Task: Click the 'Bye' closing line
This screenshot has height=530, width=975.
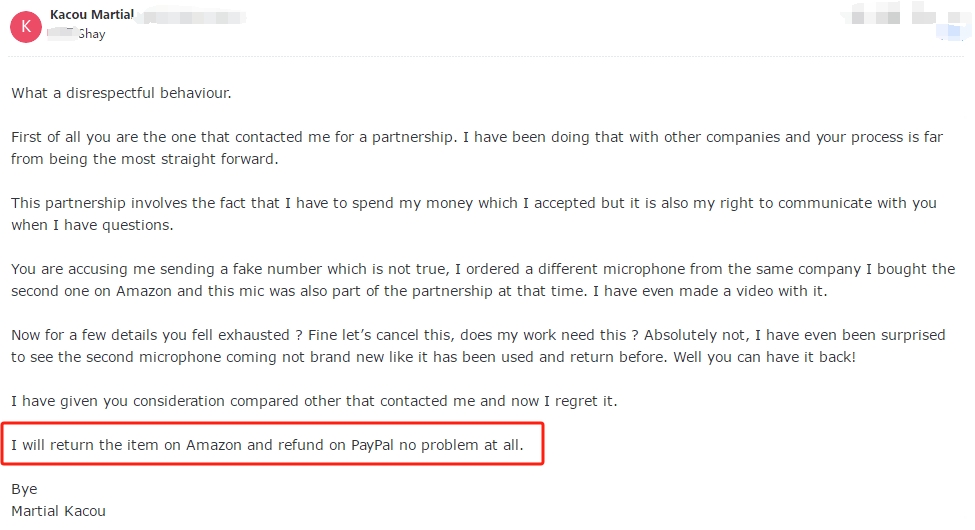Action: [x=24, y=490]
